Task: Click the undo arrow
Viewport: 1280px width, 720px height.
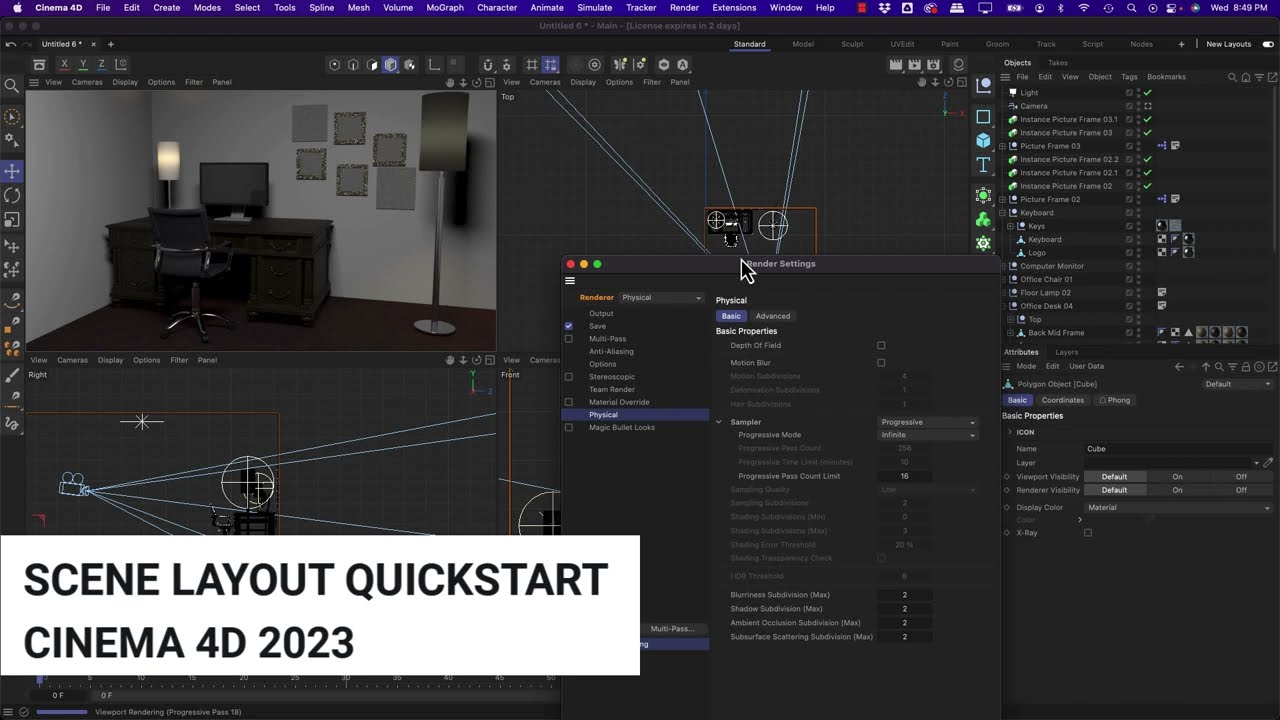Action: (x=10, y=44)
